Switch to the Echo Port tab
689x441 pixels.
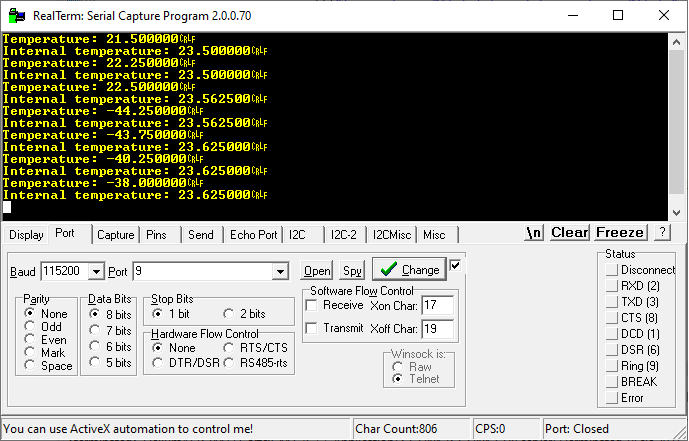click(x=254, y=235)
